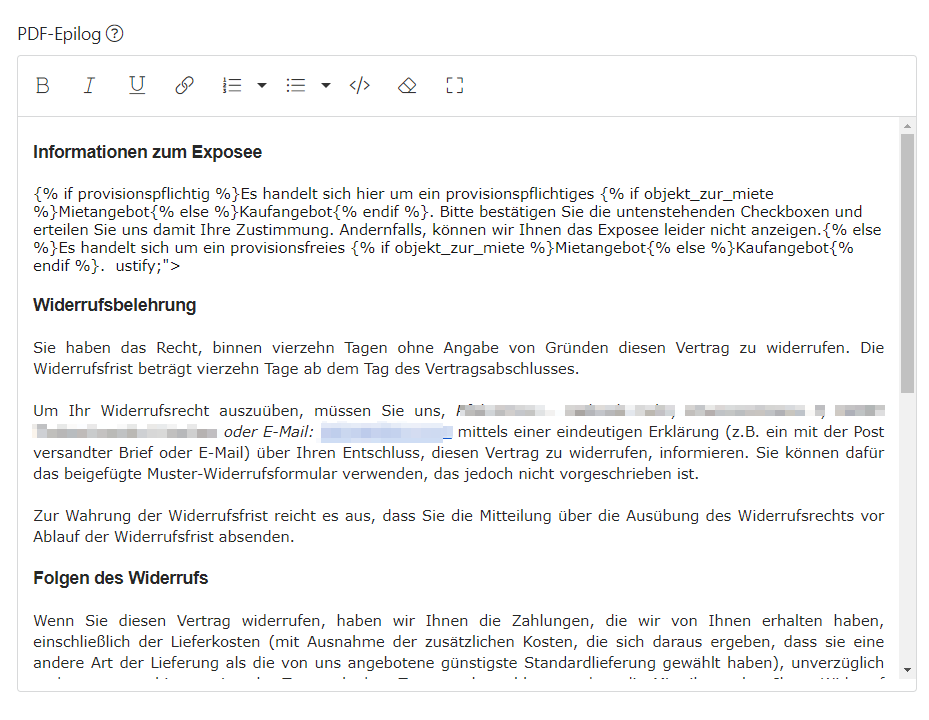Image resolution: width=929 pixels, height=720 pixels.
Task: Create a numbered list
Action: (232, 86)
